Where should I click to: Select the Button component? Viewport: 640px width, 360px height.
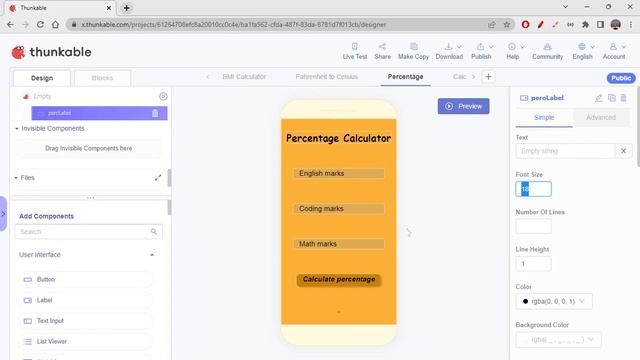click(85, 280)
